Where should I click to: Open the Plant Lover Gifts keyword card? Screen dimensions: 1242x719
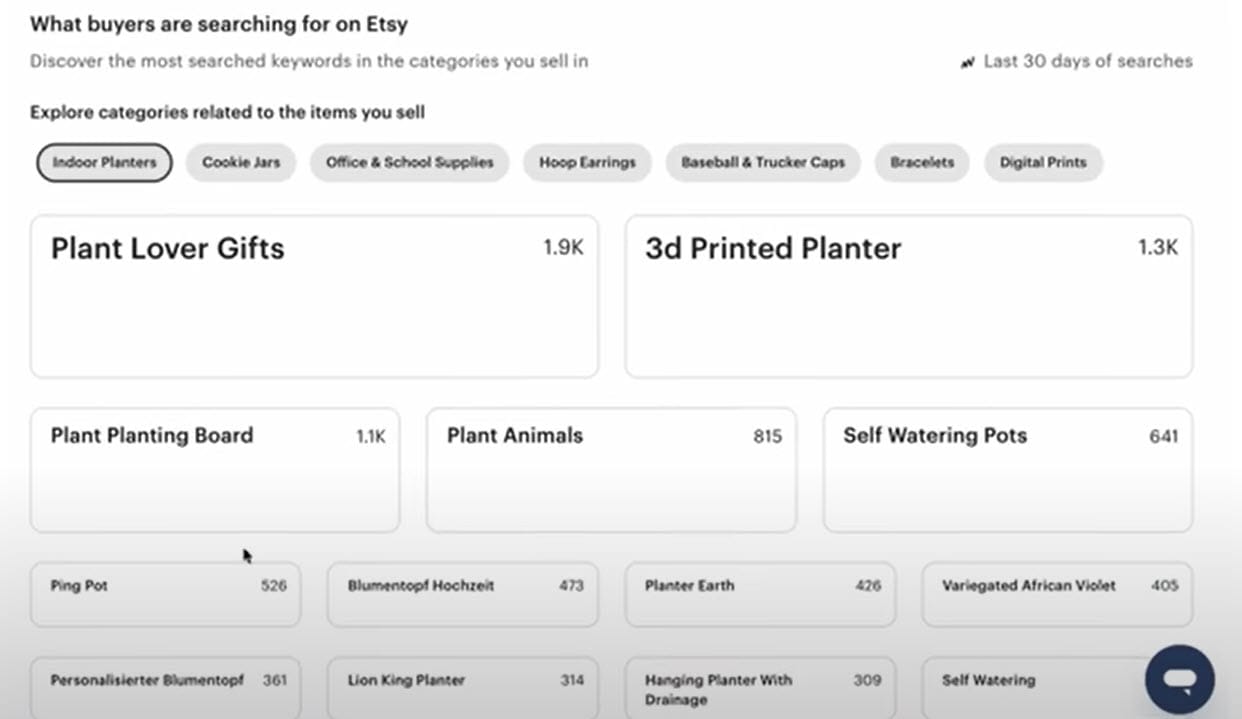314,296
